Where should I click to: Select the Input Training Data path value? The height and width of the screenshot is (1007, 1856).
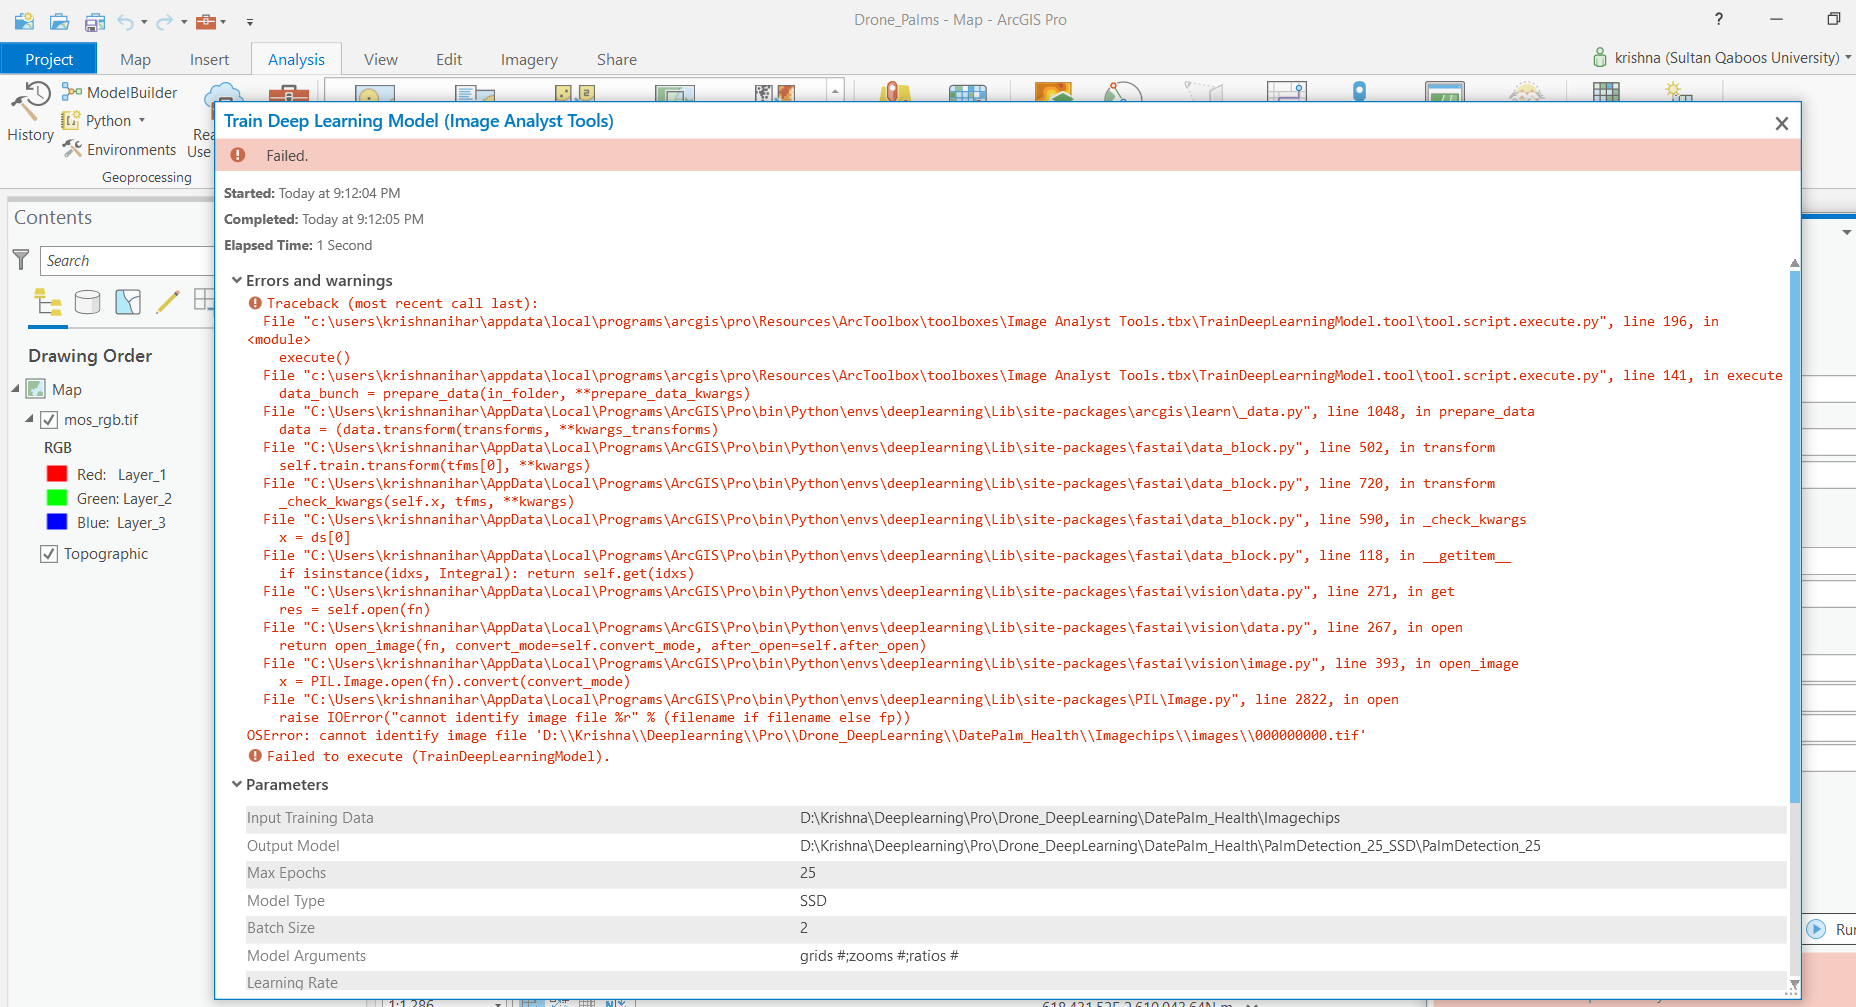pyautogui.click(x=1070, y=818)
